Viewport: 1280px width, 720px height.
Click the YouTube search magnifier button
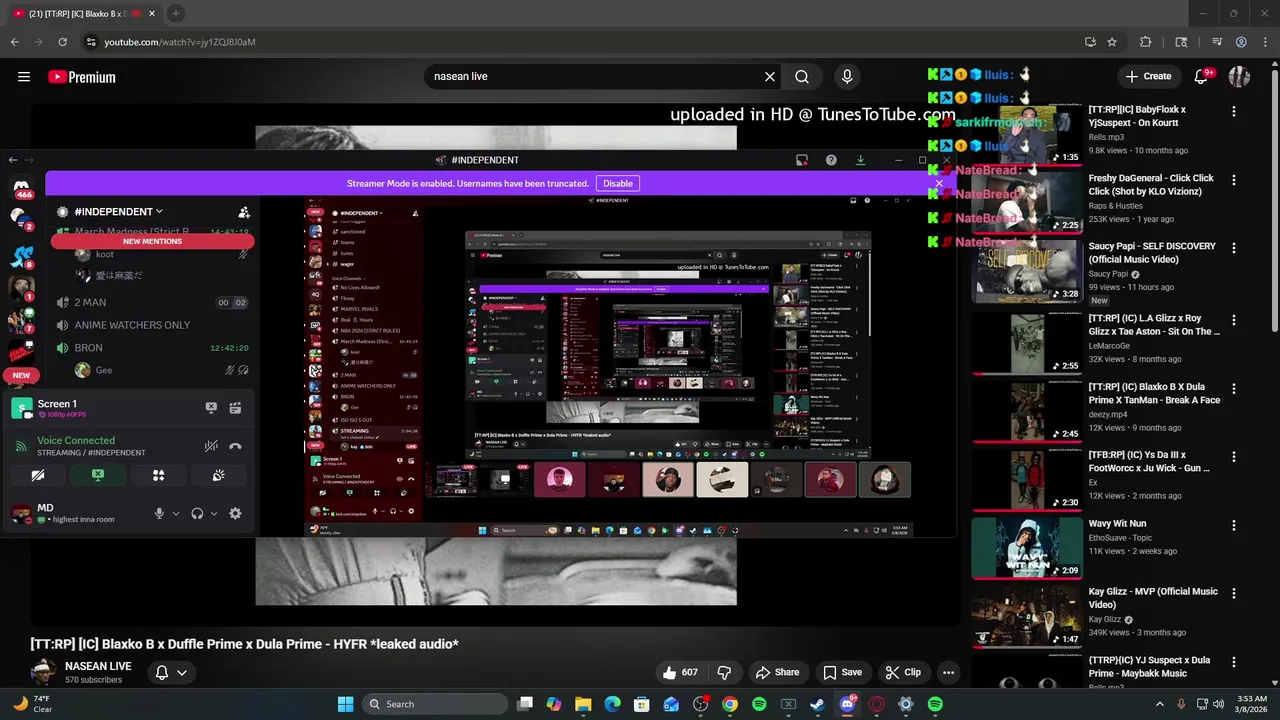[802, 77]
